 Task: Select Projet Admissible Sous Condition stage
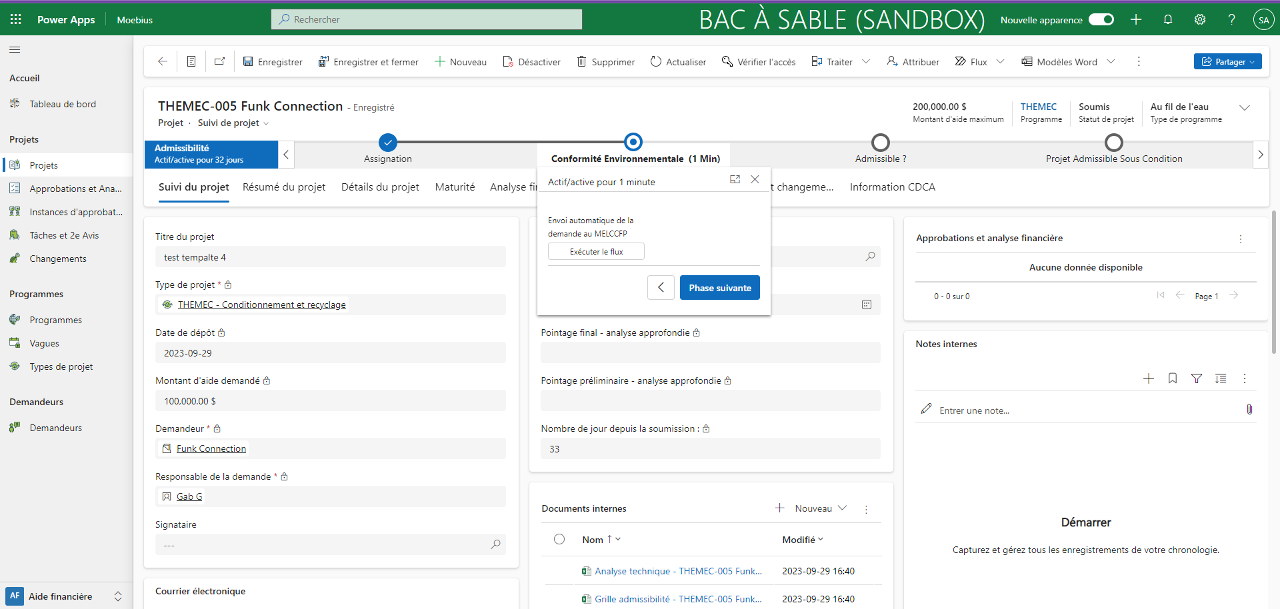1114,143
